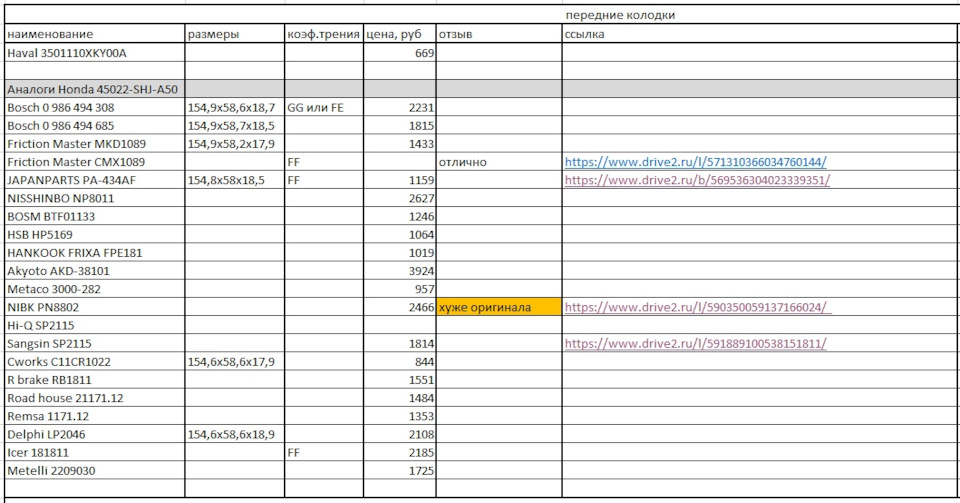Open the drive2.ru link ending 569536304023339351
Viewport: 960px width, 503px height.
click(697, 180)
